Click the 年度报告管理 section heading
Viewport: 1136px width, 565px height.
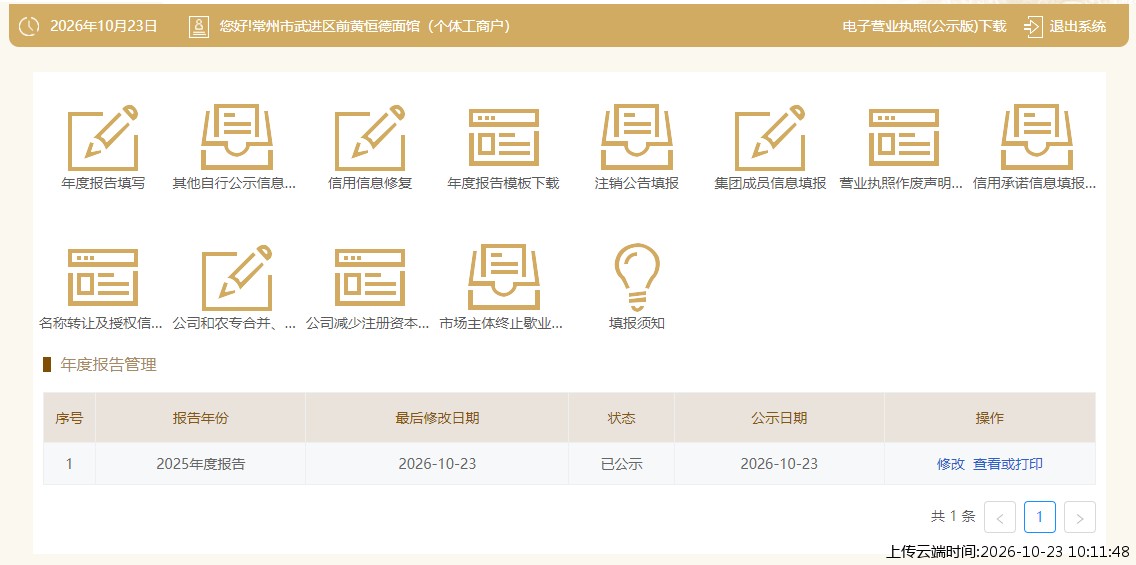pos(109,365)
